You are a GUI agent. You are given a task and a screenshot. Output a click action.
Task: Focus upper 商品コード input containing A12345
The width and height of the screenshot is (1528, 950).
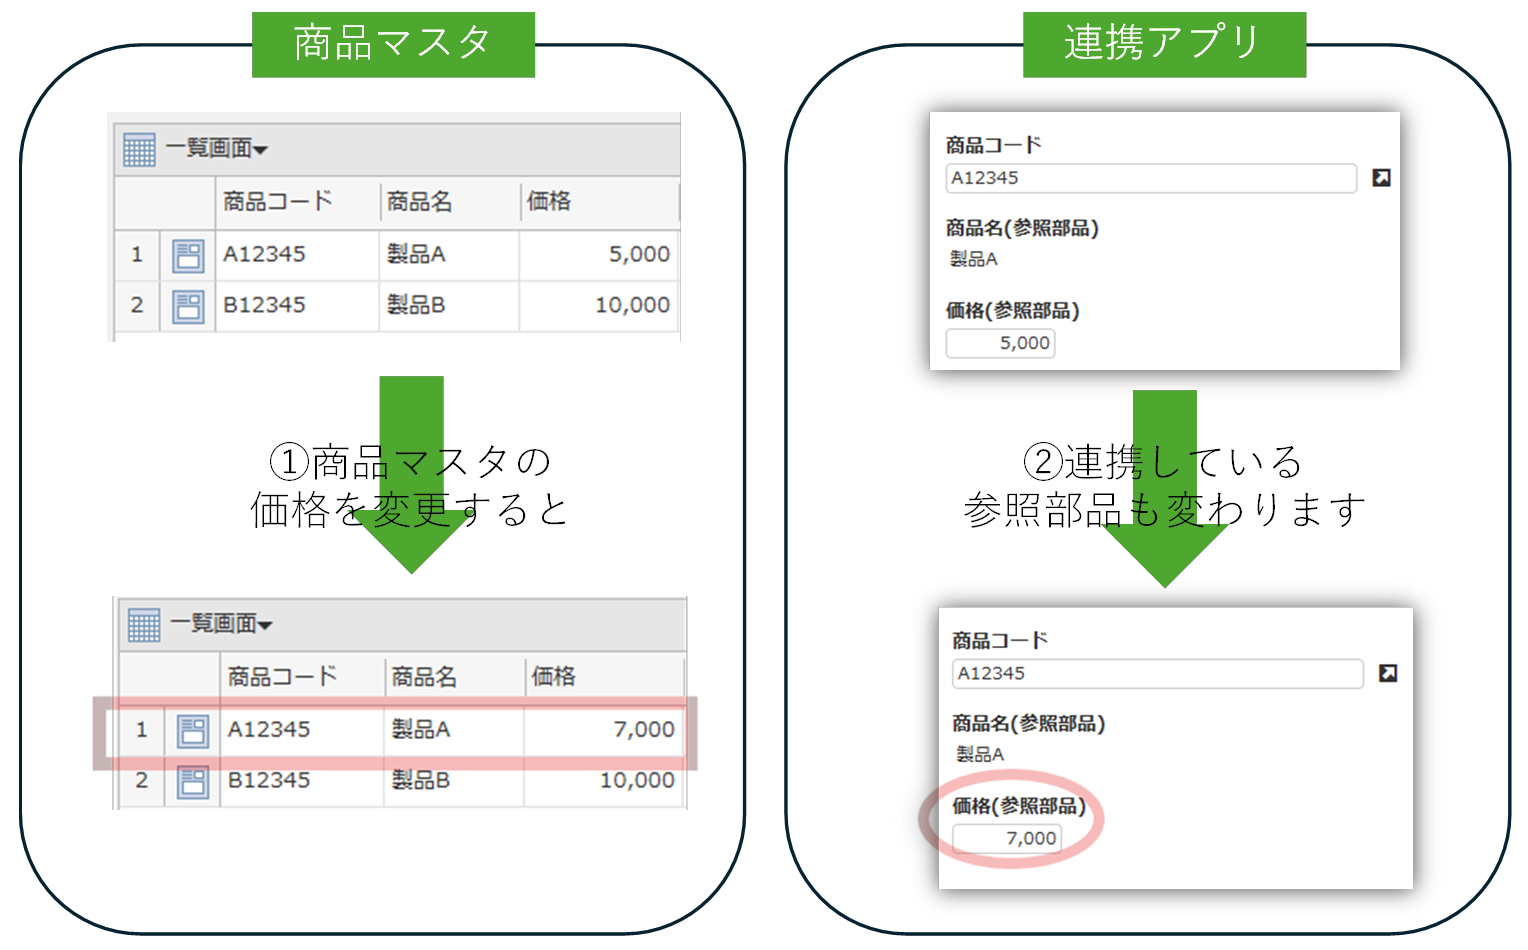click(1151, 178)
